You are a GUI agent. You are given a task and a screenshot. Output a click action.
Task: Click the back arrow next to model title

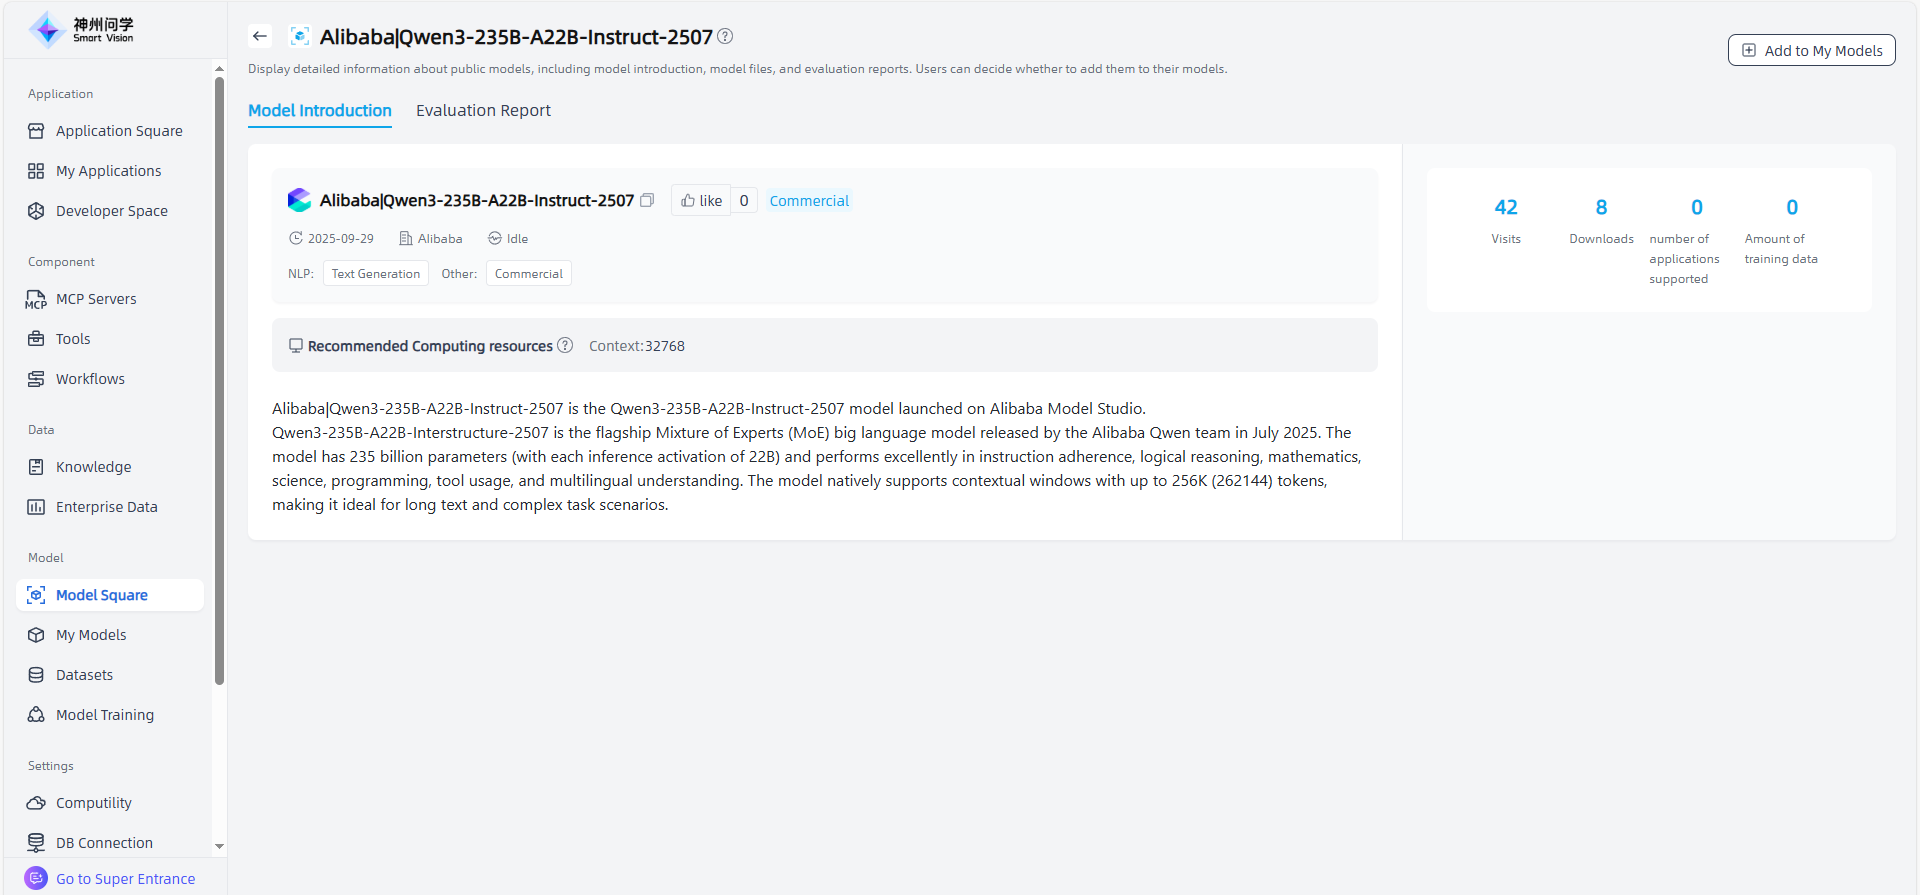point(260,37)
